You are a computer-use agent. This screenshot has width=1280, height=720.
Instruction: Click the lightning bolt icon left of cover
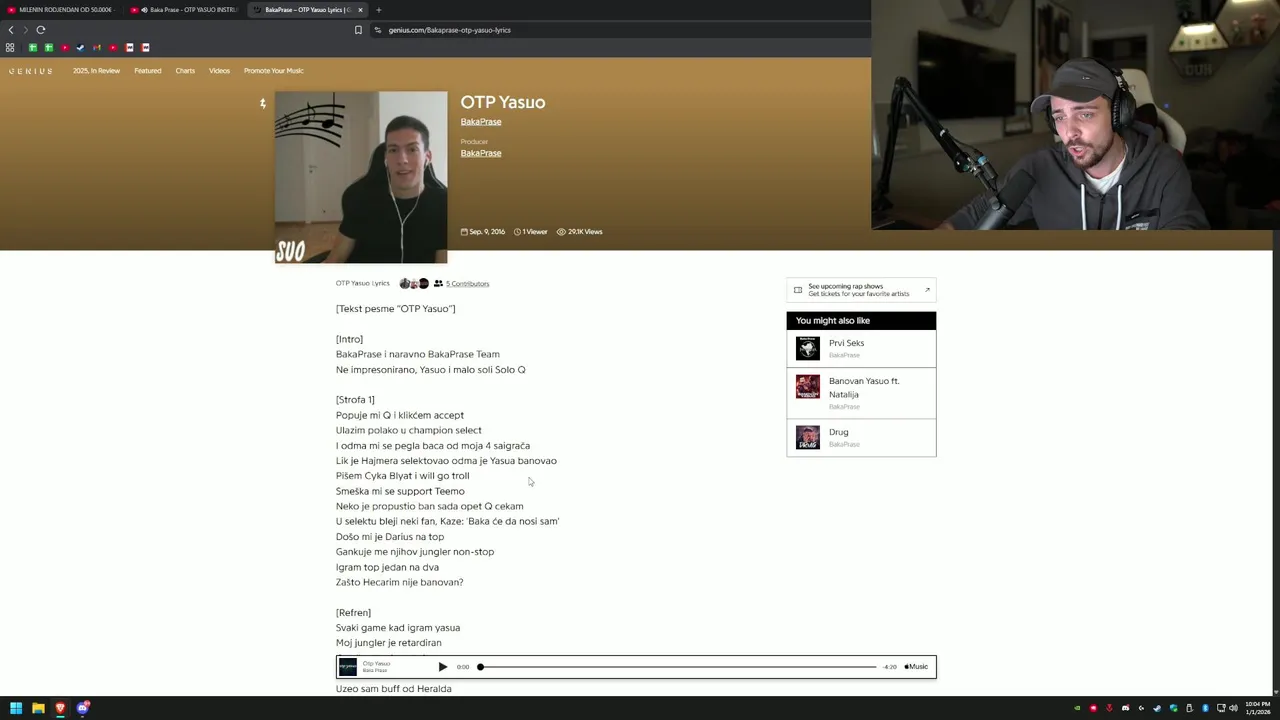pyautogui.click(x=263, y=103)
